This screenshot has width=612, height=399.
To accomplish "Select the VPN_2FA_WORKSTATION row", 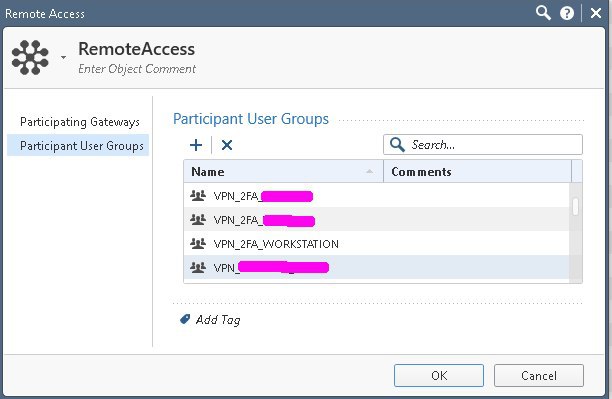I will [377, 244].
